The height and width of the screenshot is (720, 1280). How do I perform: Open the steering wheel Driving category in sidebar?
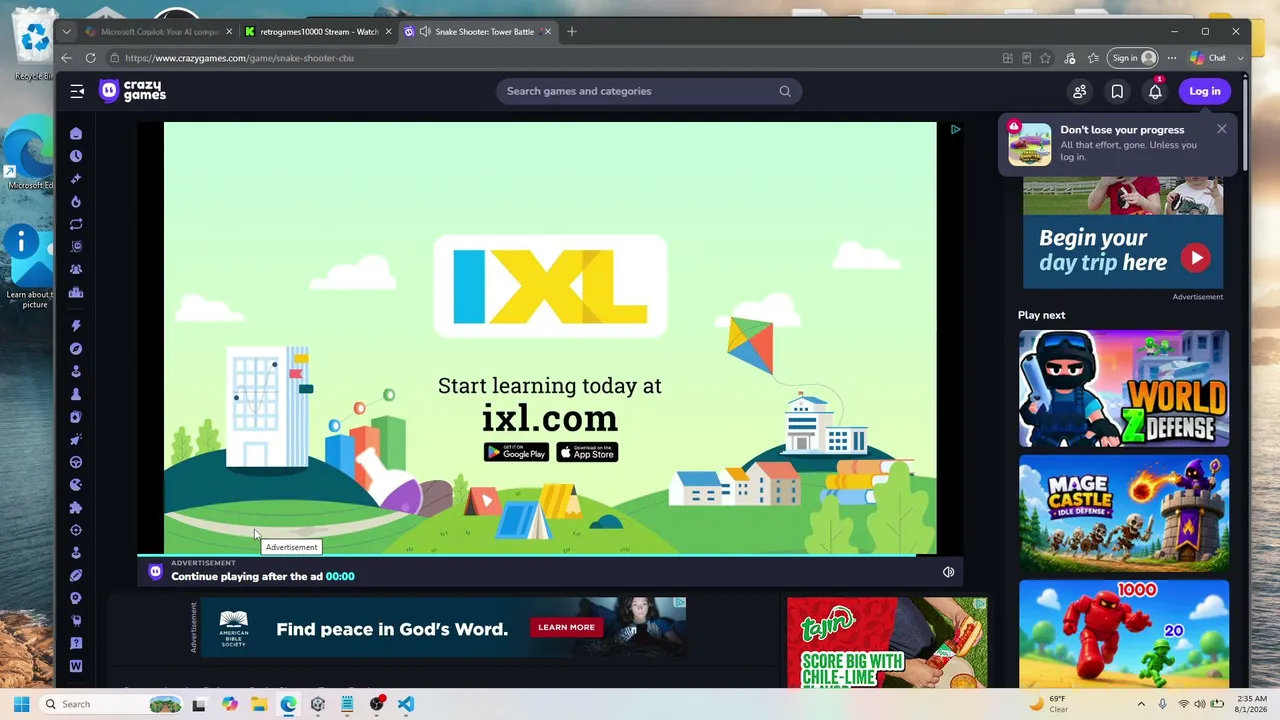pos(76,462)
